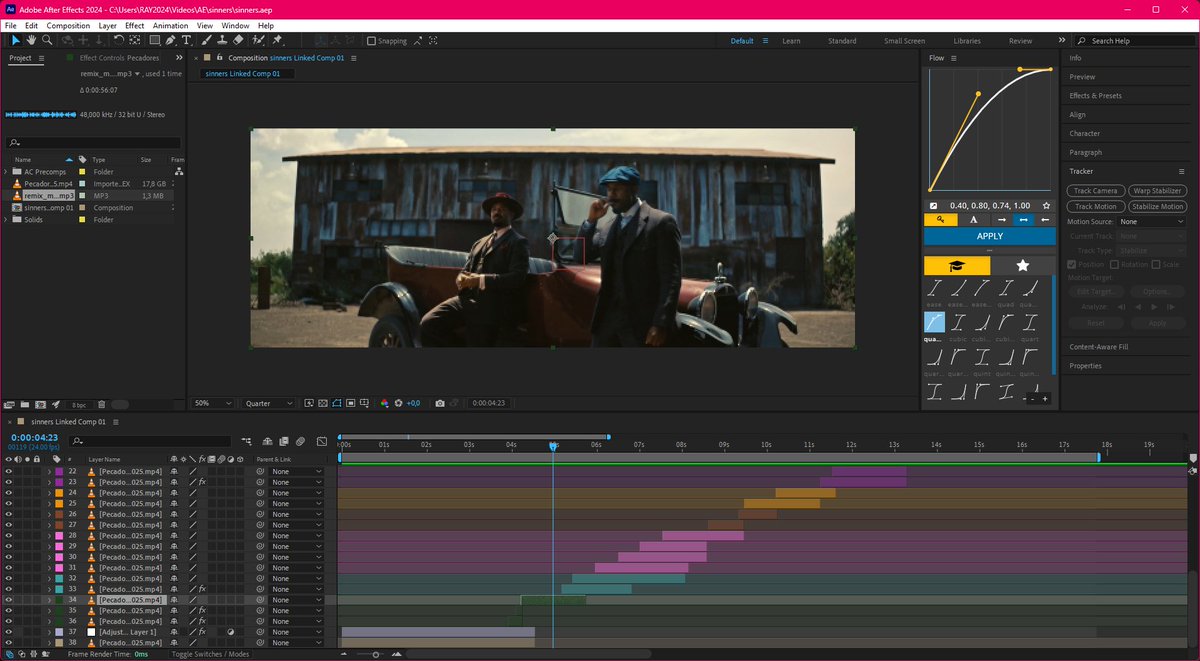Viewport: 1200px width, 661px height.
Task: Select the Selection arrow tool
Action: (x=16, y=41)
